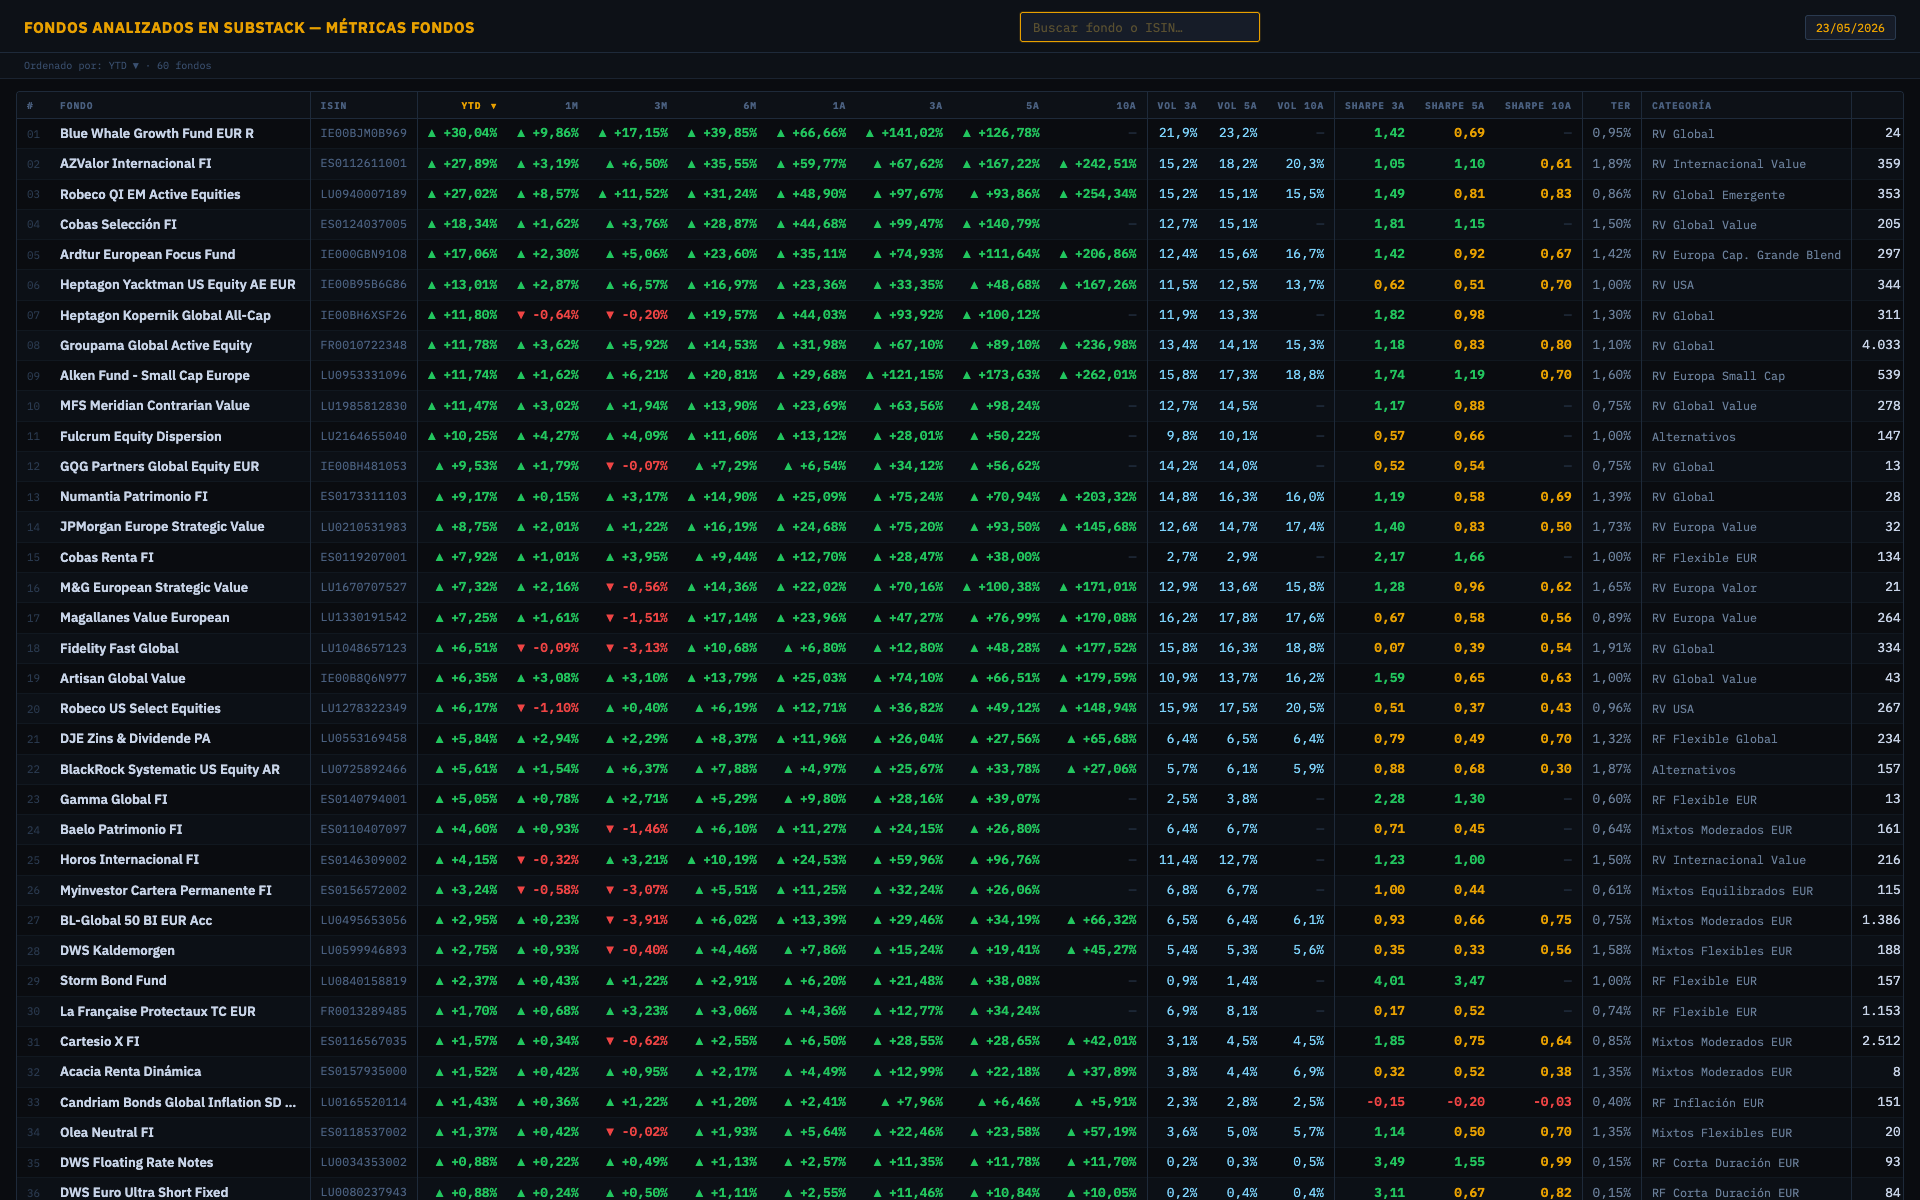Sort by the VOL 10A column header
Image resolution: width=1920 pixels, height=1200 pixels.
(x=1300, y=105)
